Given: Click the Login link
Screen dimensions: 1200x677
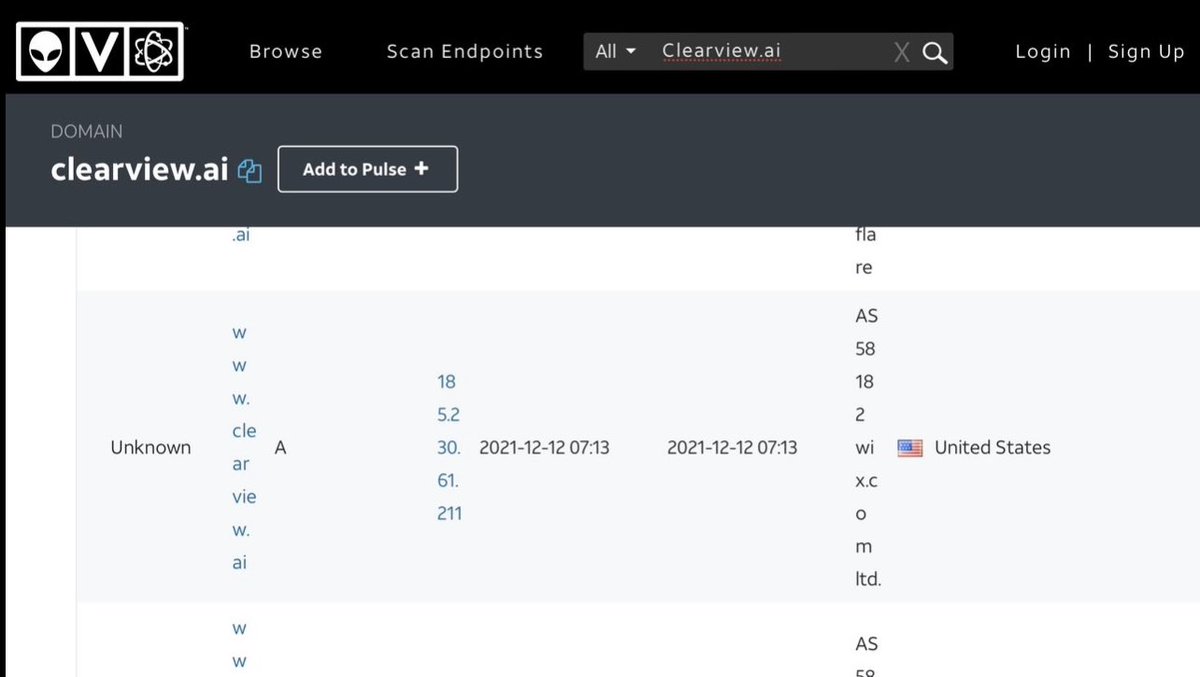Looking at the screenshot, I should [x=1043, y=52].
